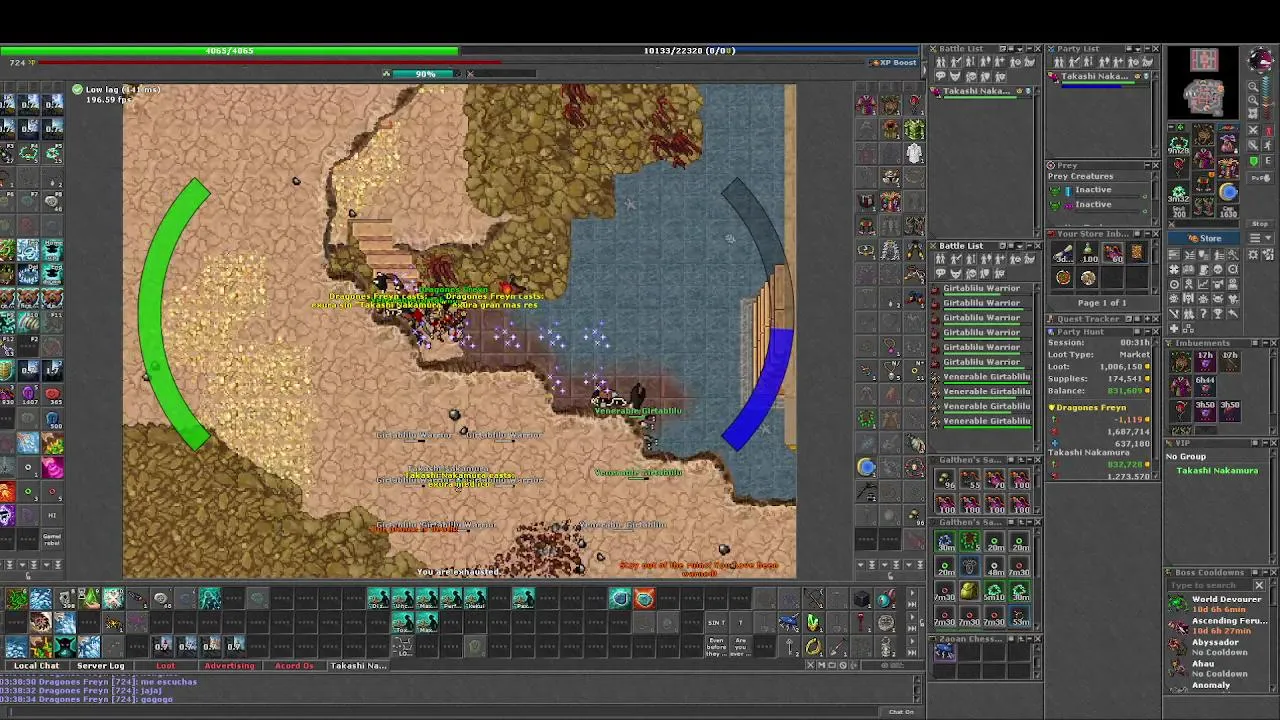Minimize the Party Hunt panel
Image resolution: width=1280 pixels, height=720 pixels.
pyautogui.click(x=1147, y=332)
